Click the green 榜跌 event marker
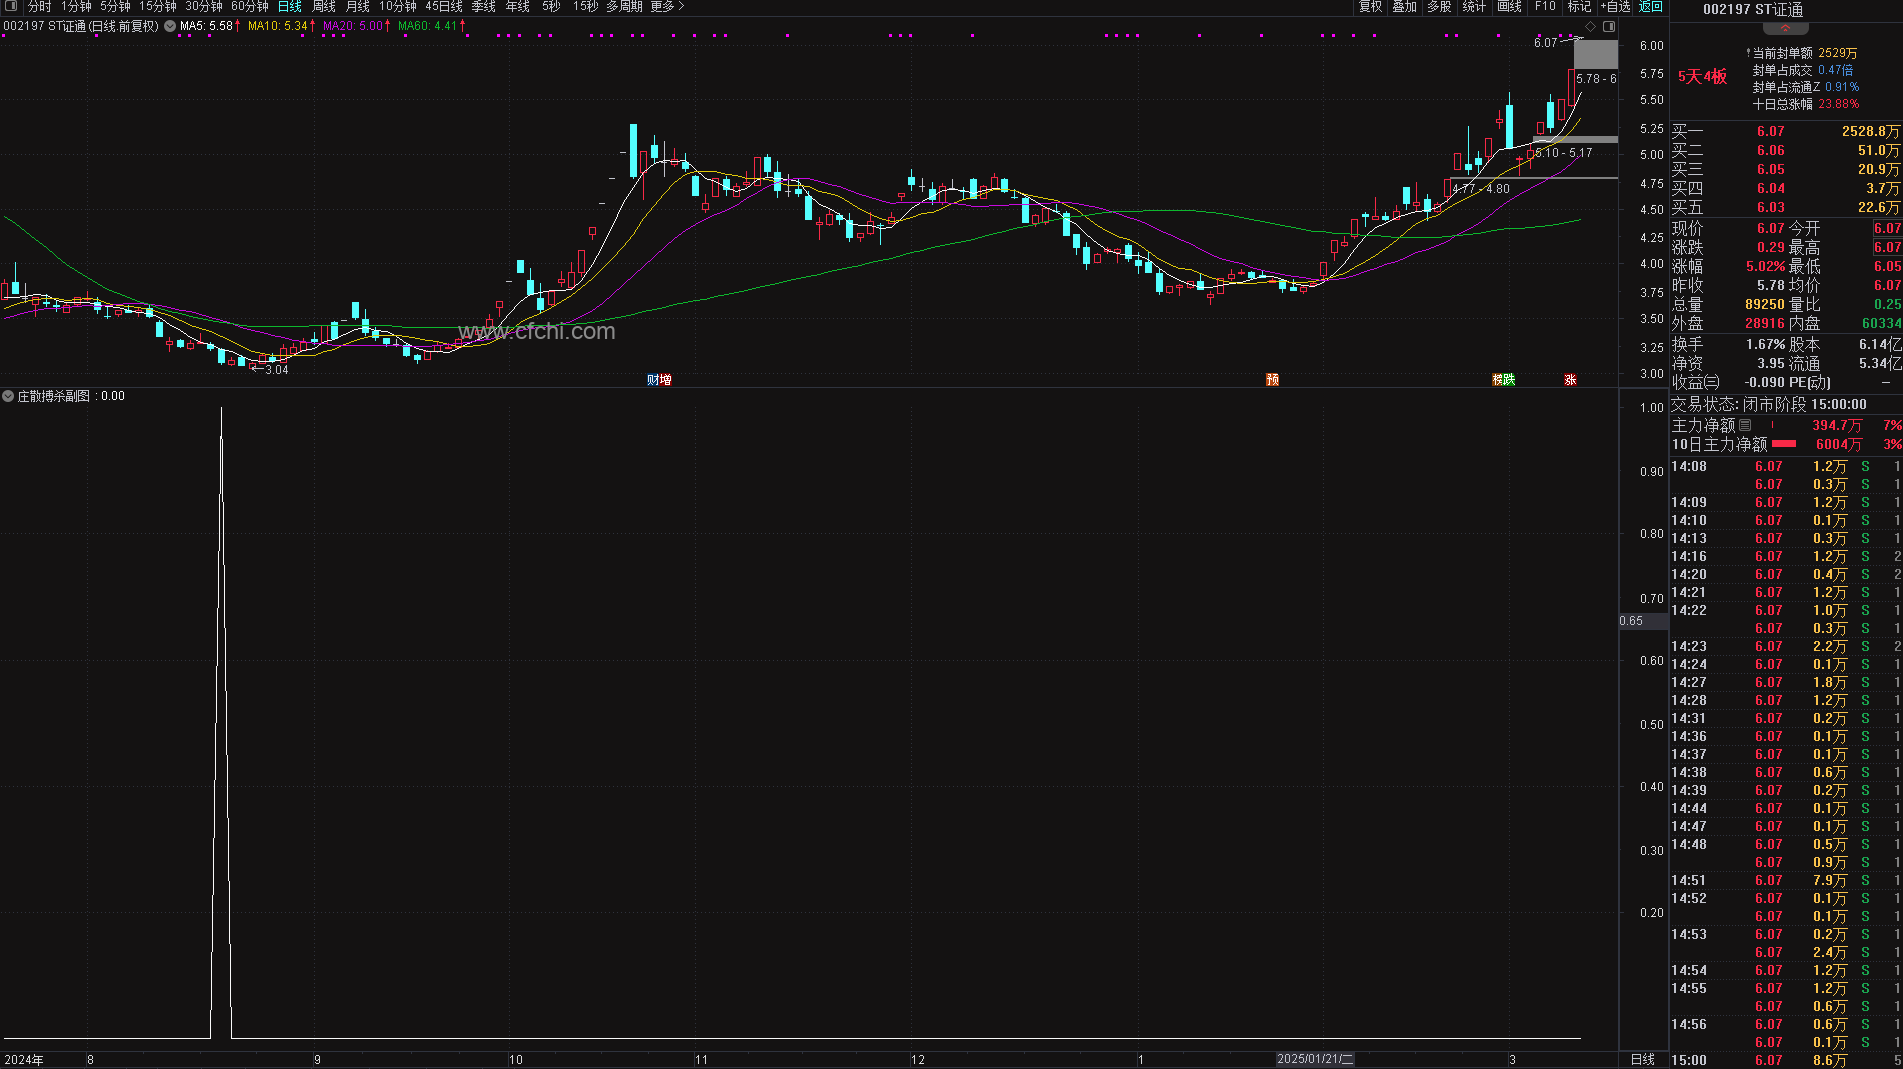 [x=1503, y=380]
